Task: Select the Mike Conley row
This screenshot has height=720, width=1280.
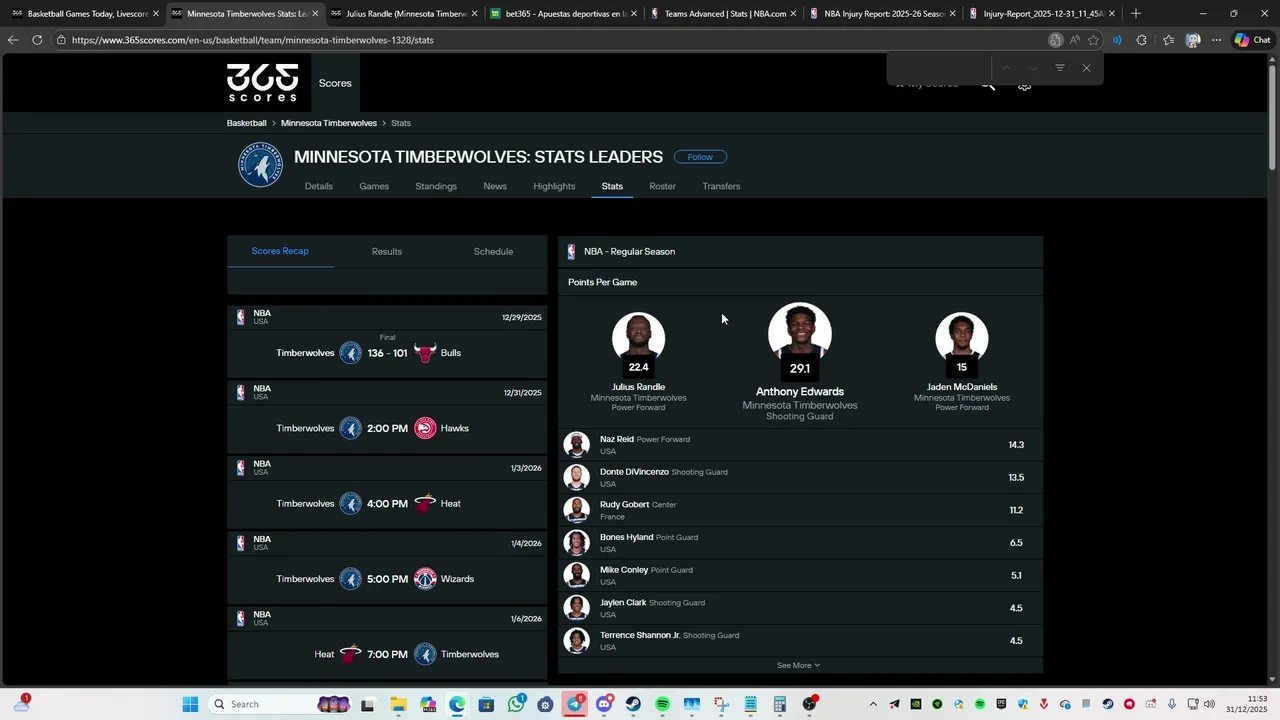Action: (x=800, y=575)
